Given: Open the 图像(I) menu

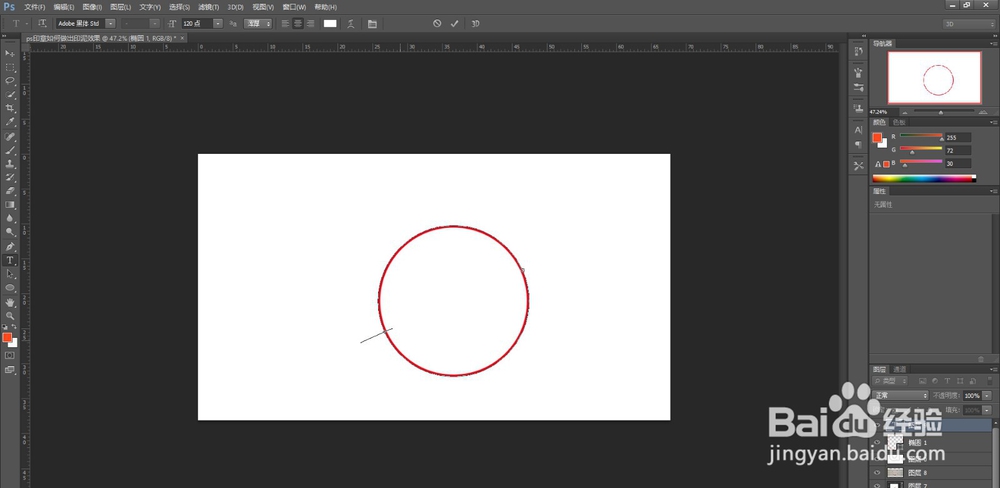Looking at the screenshot, I should point(92,7).
